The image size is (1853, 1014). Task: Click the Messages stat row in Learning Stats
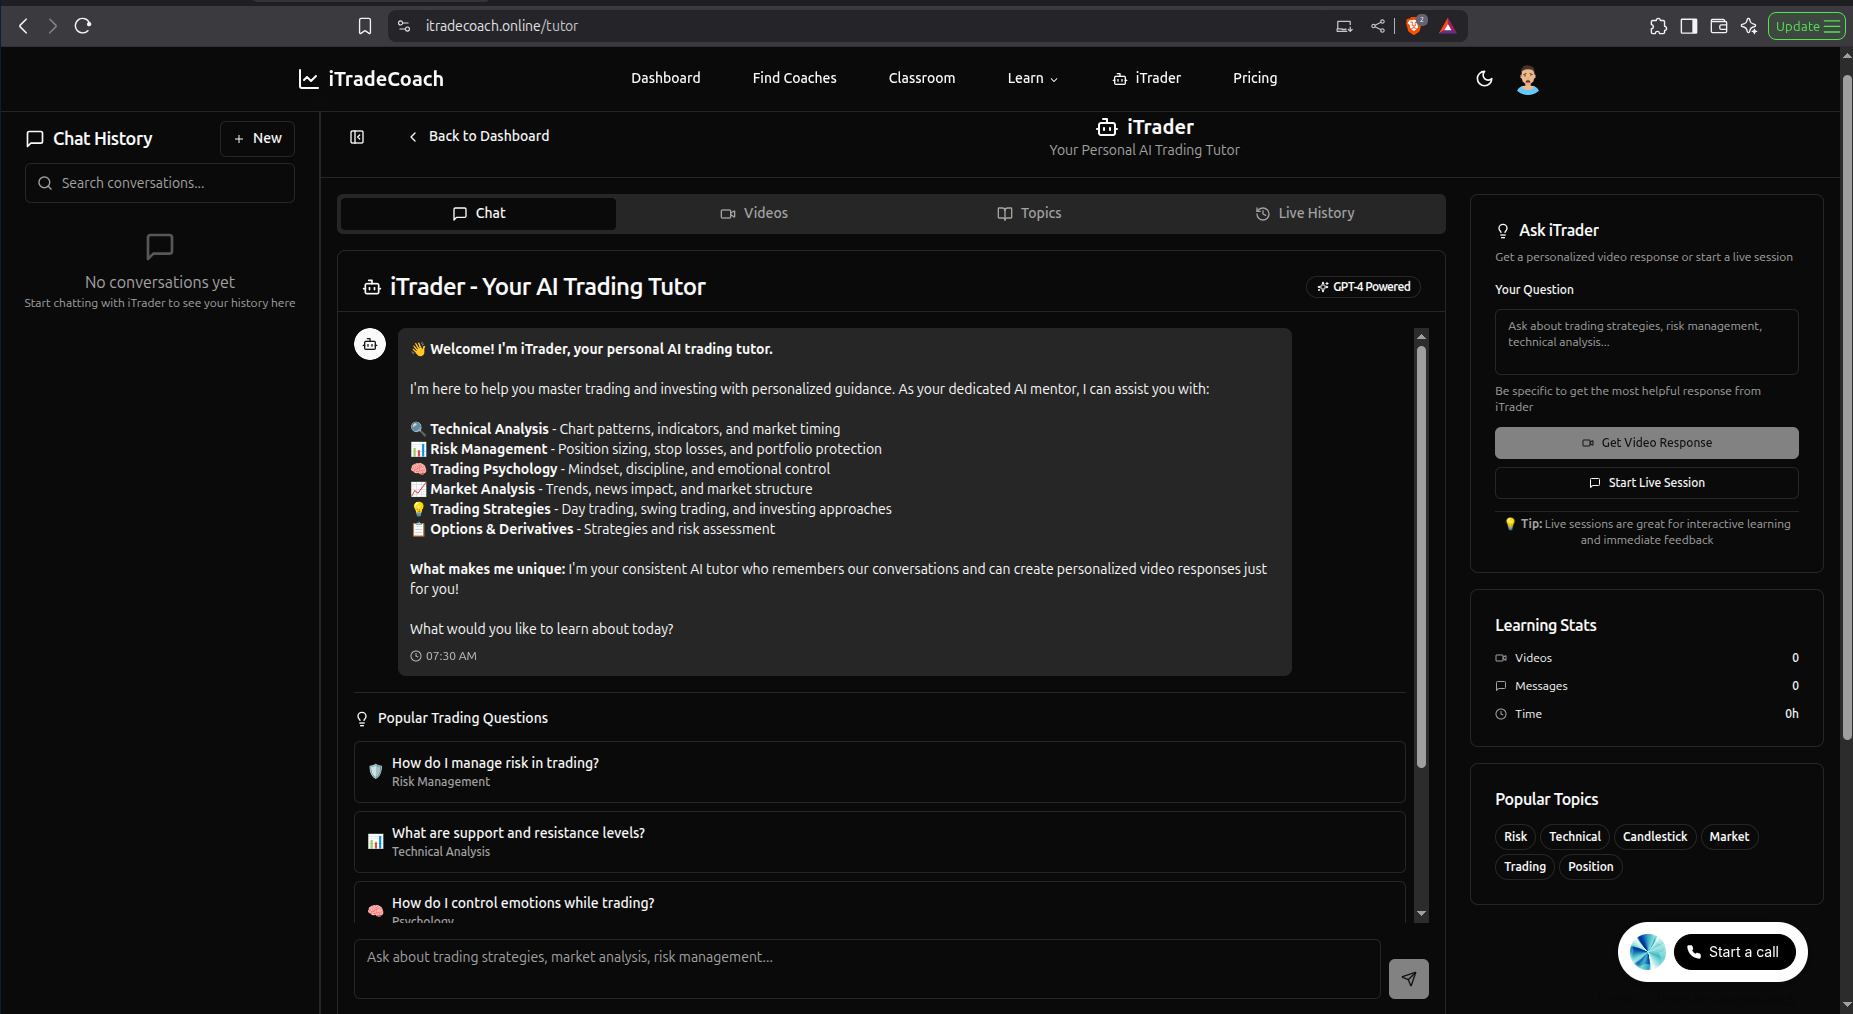coord(1646,686)
